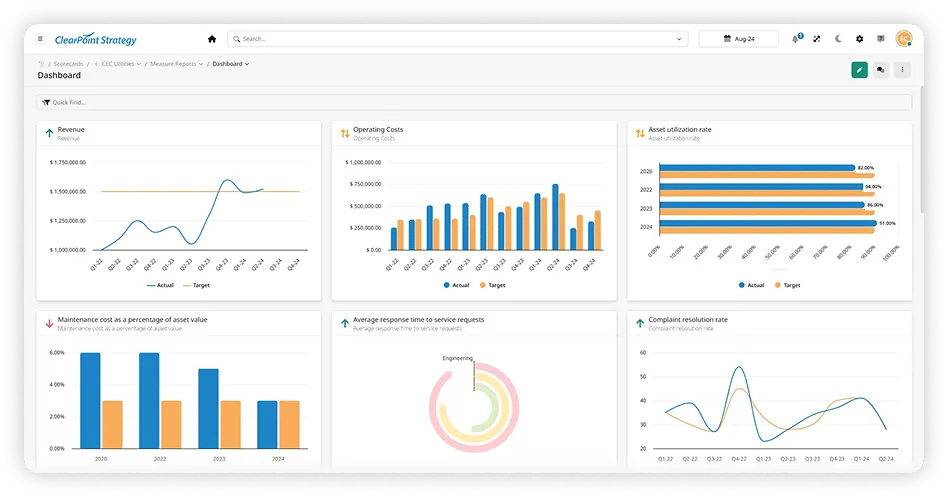Open the Scorecards breadcrumb link
948x497 pixels.
coord(68,63)
